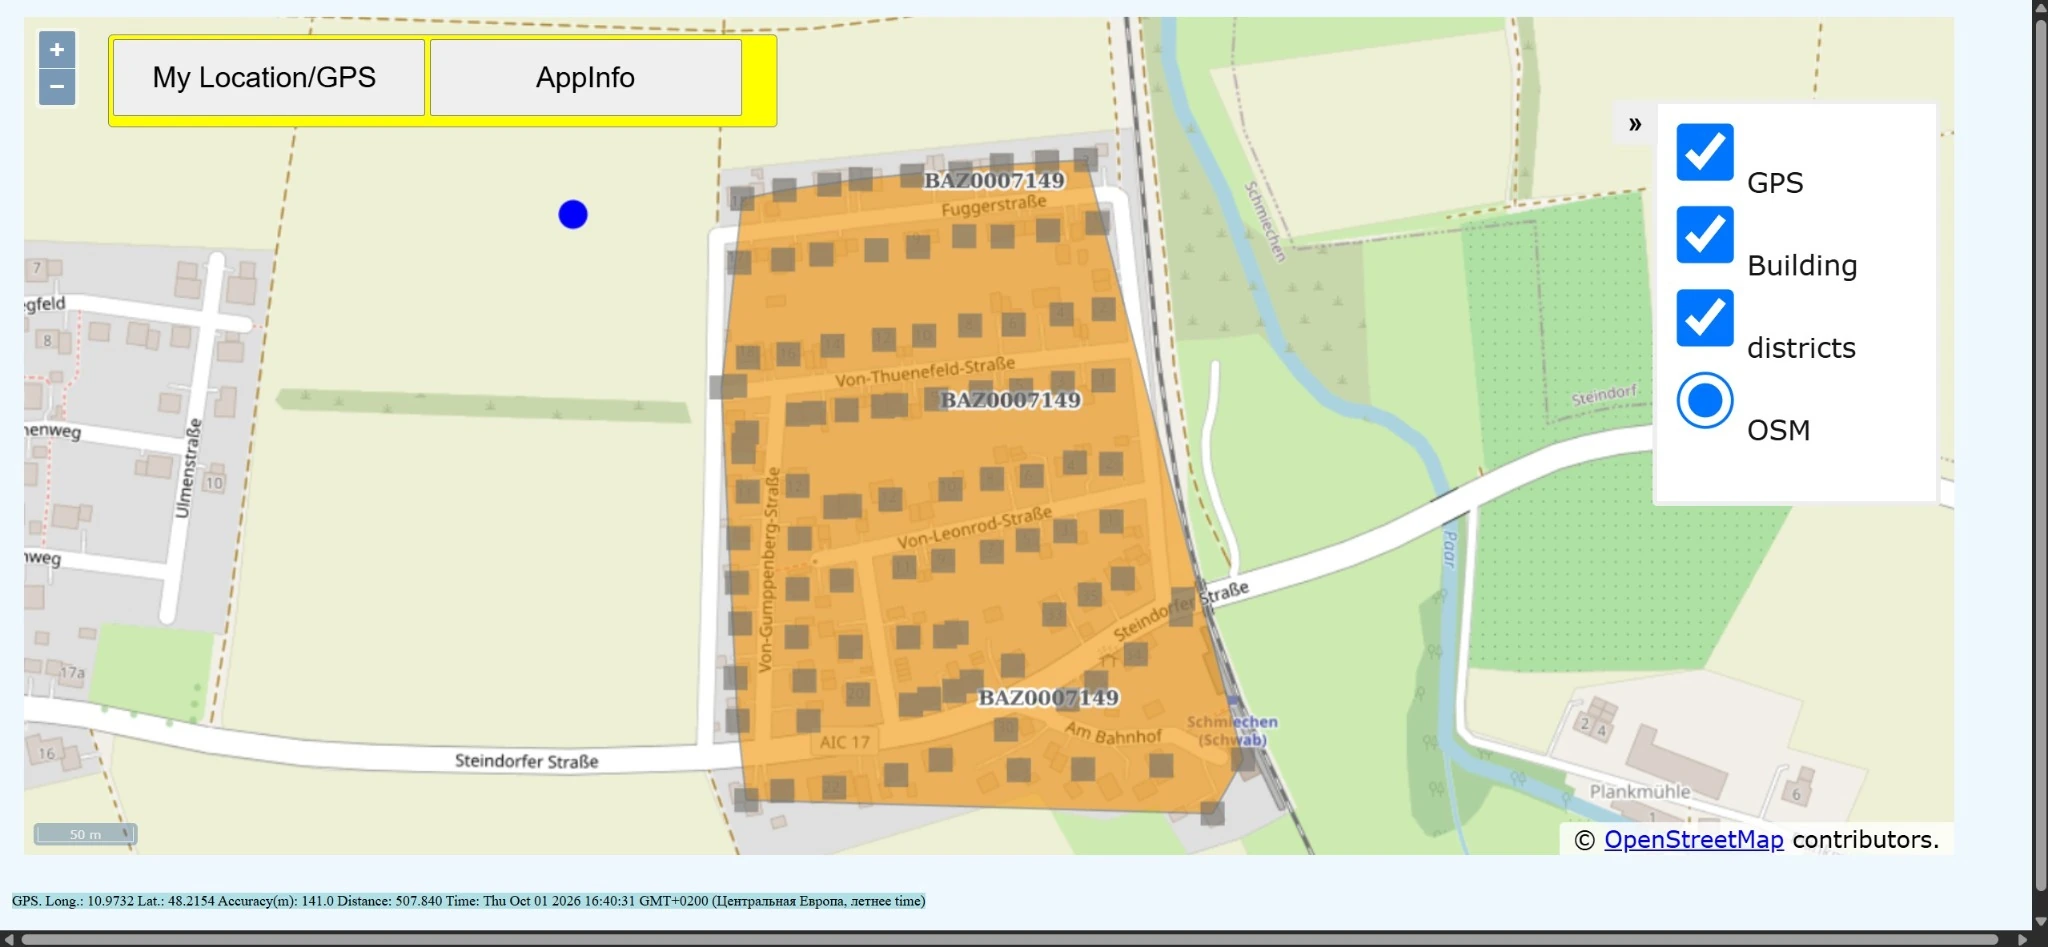The image size is (2048, 947).
Task: Click the blue GPS position dot
Action: (573, 214)
